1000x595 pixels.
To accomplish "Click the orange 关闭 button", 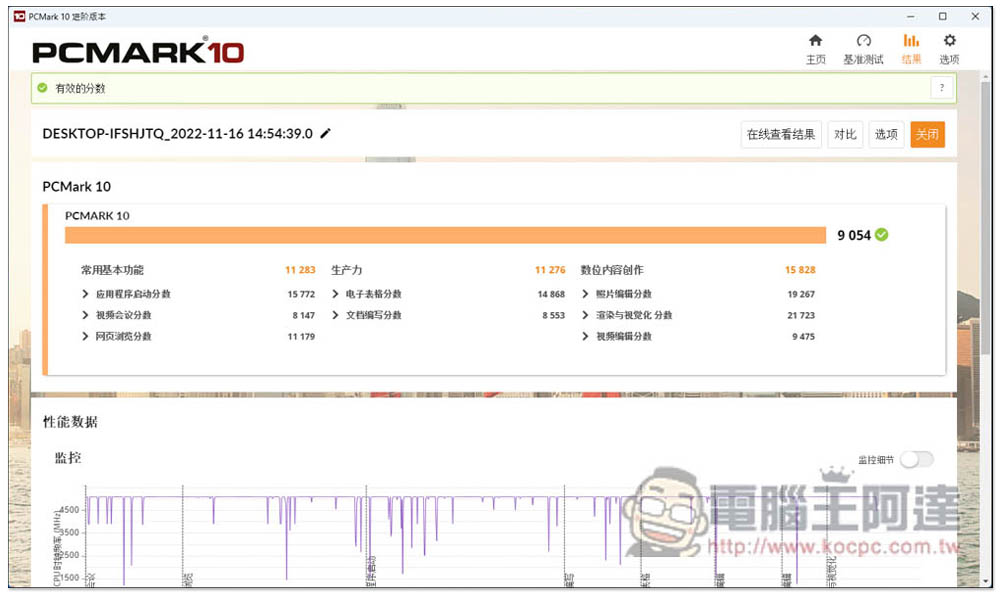I will pyautogui.click(x=927, y=135).
